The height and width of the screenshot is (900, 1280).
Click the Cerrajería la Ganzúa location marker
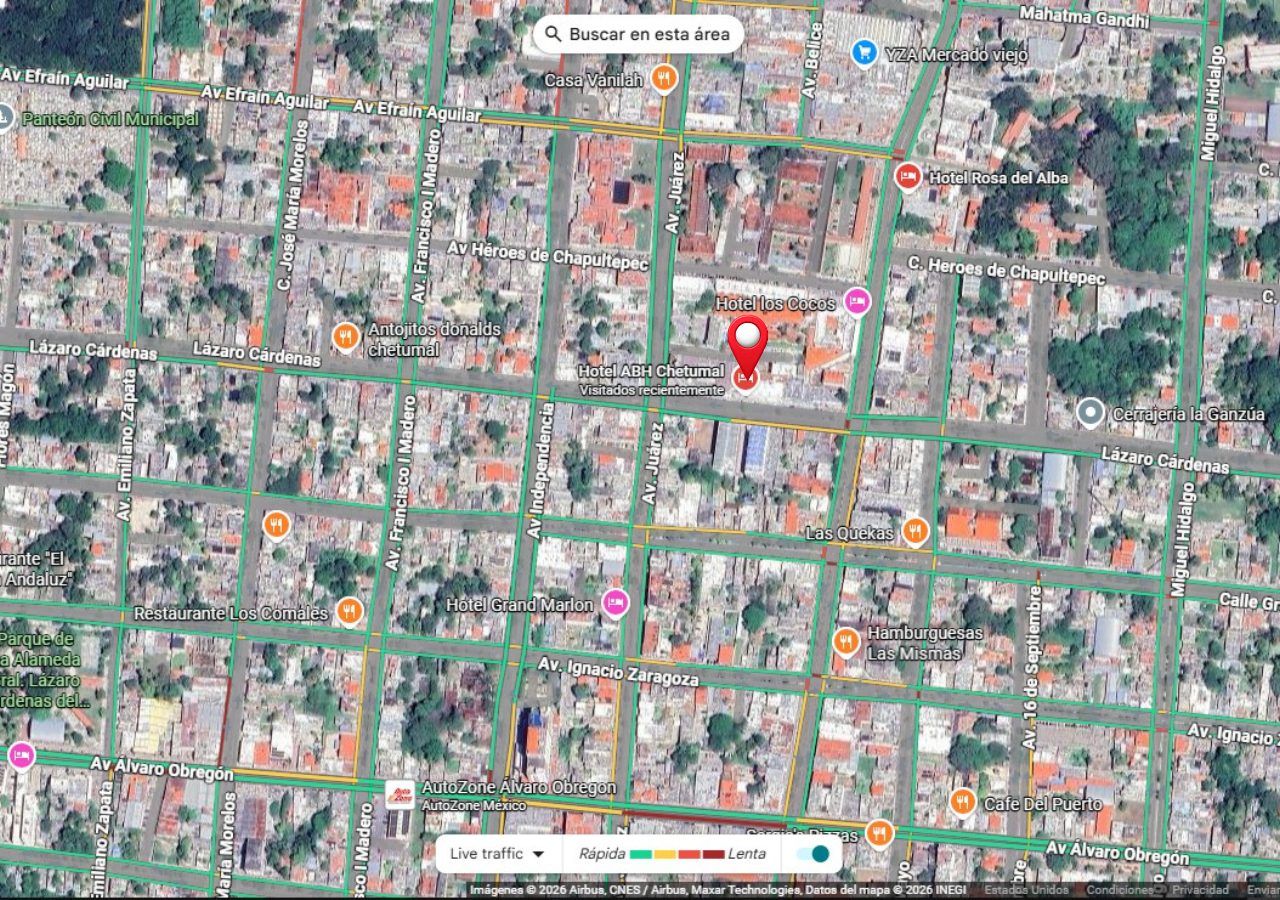pyautogui.click(x=1090, y=413)
